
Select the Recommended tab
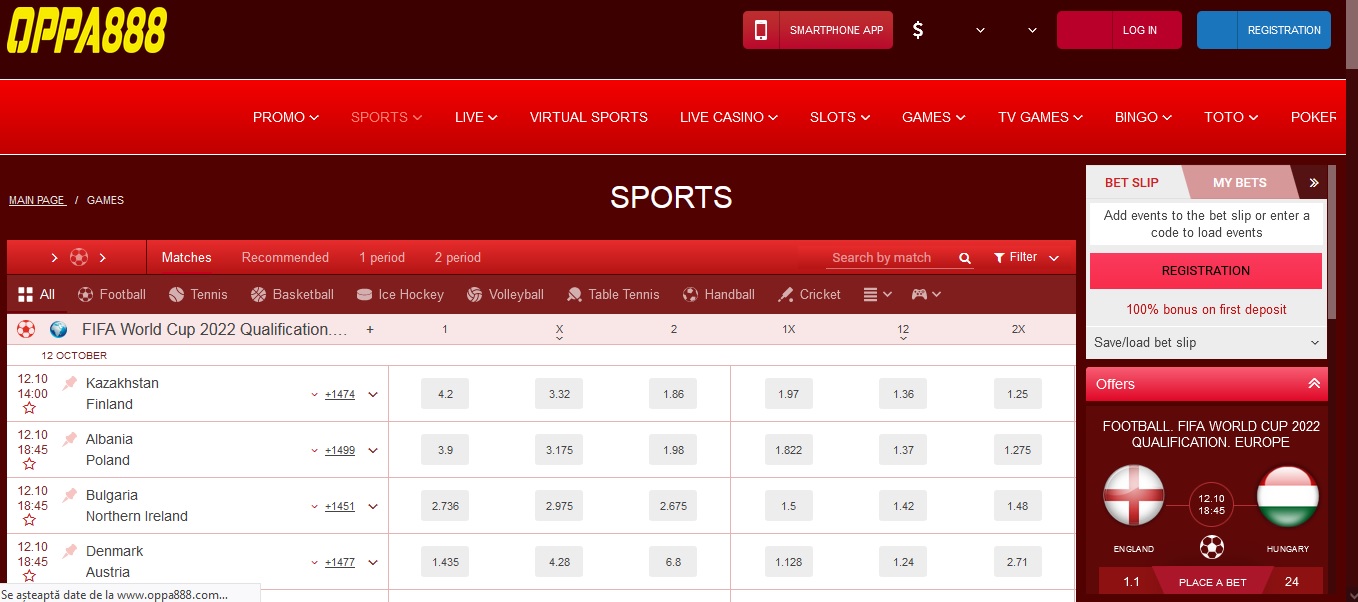coord(285,257)
